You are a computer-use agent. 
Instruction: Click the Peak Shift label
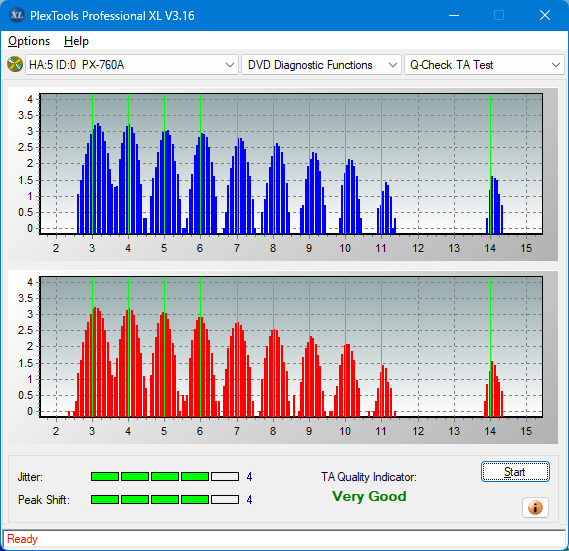coord(44,499)
